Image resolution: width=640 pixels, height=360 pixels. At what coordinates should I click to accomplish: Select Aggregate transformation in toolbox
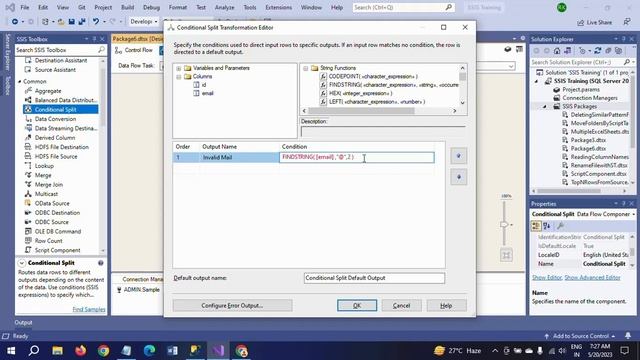tap(48, 91)
